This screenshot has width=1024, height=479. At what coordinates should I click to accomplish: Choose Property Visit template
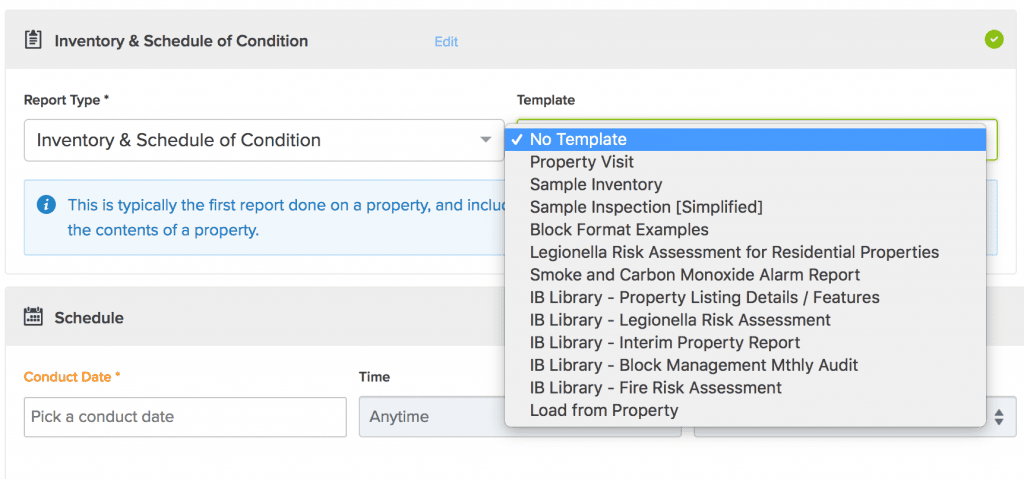pos(582,162)
